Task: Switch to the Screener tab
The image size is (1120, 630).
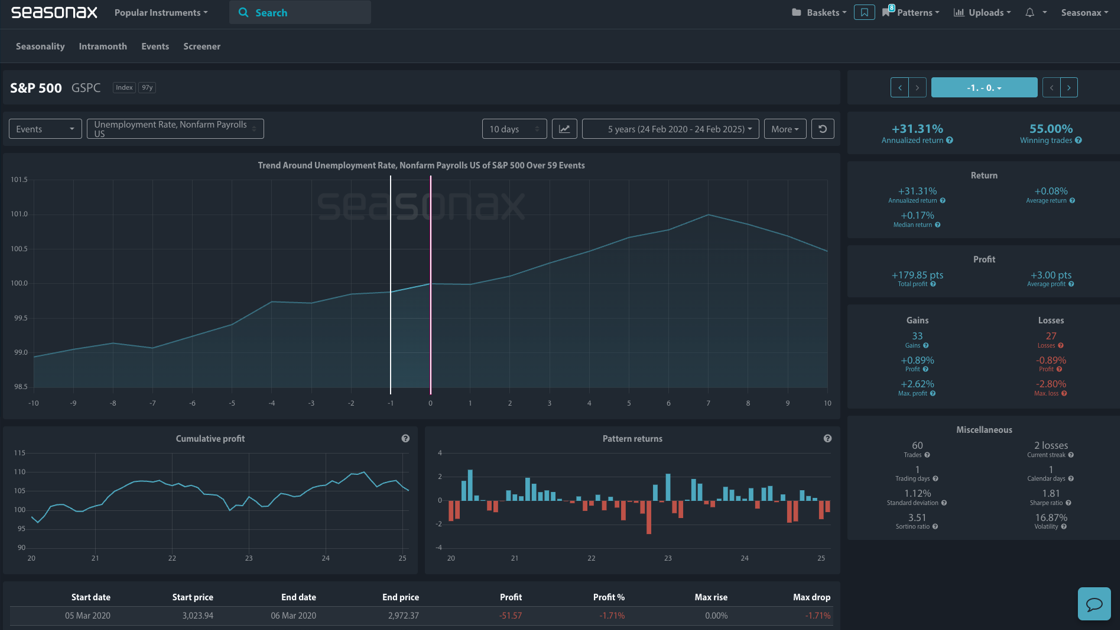Action: [x=201, y=47]
